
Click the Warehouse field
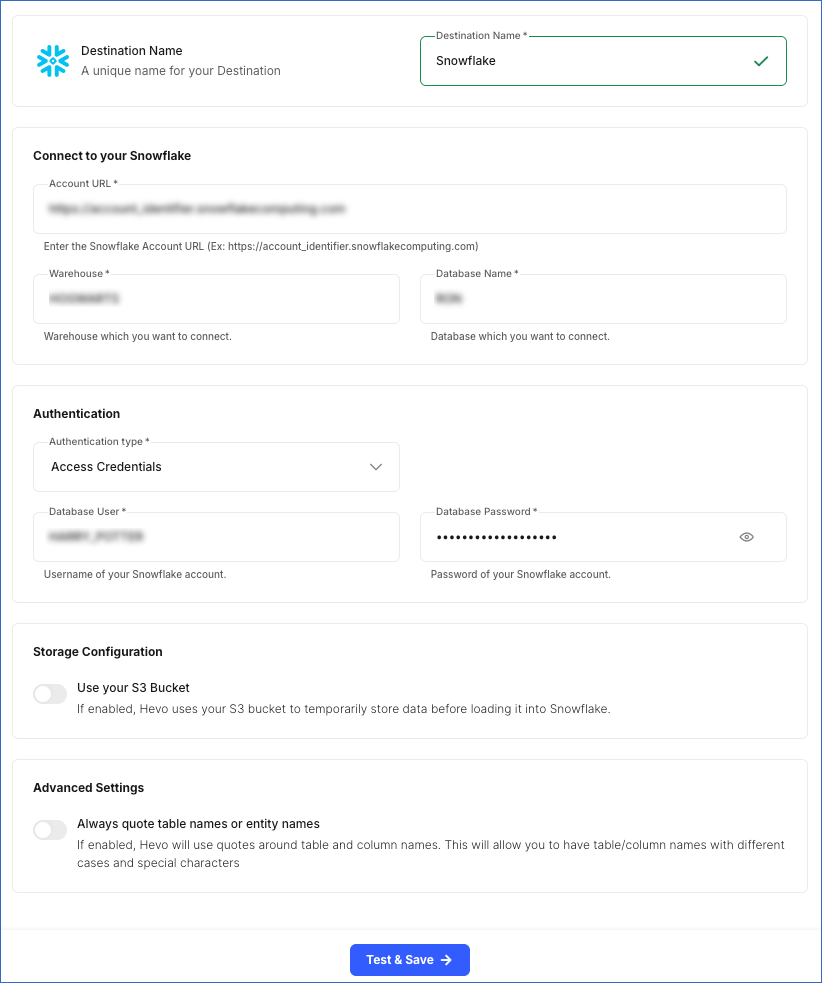pyautogui.click(x=216, y=298)
